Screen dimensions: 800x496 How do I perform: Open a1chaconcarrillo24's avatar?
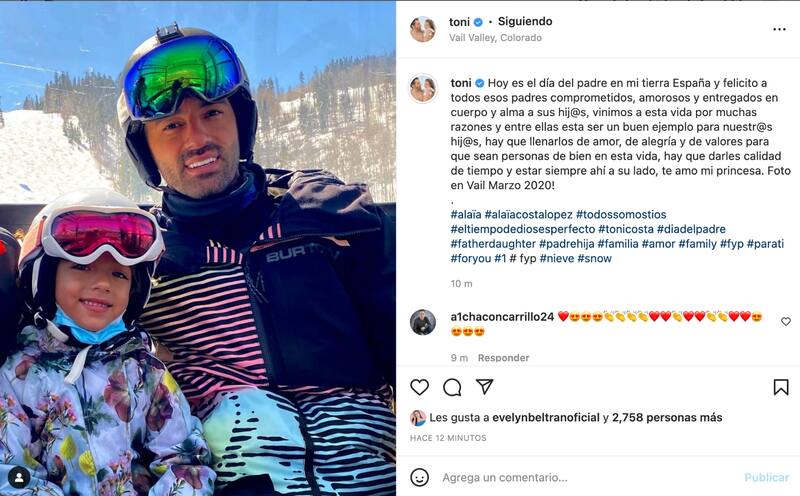click(x=423, y=322)
